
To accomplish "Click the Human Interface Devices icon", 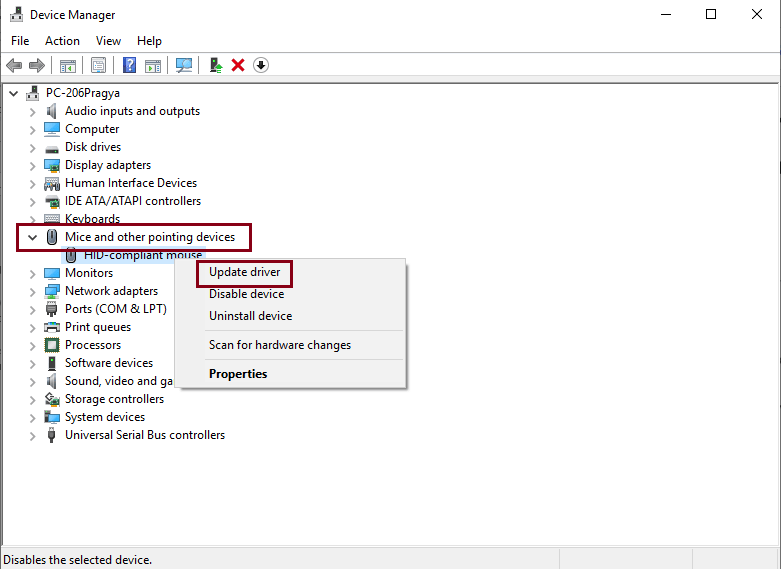I will tap(52, 184).
